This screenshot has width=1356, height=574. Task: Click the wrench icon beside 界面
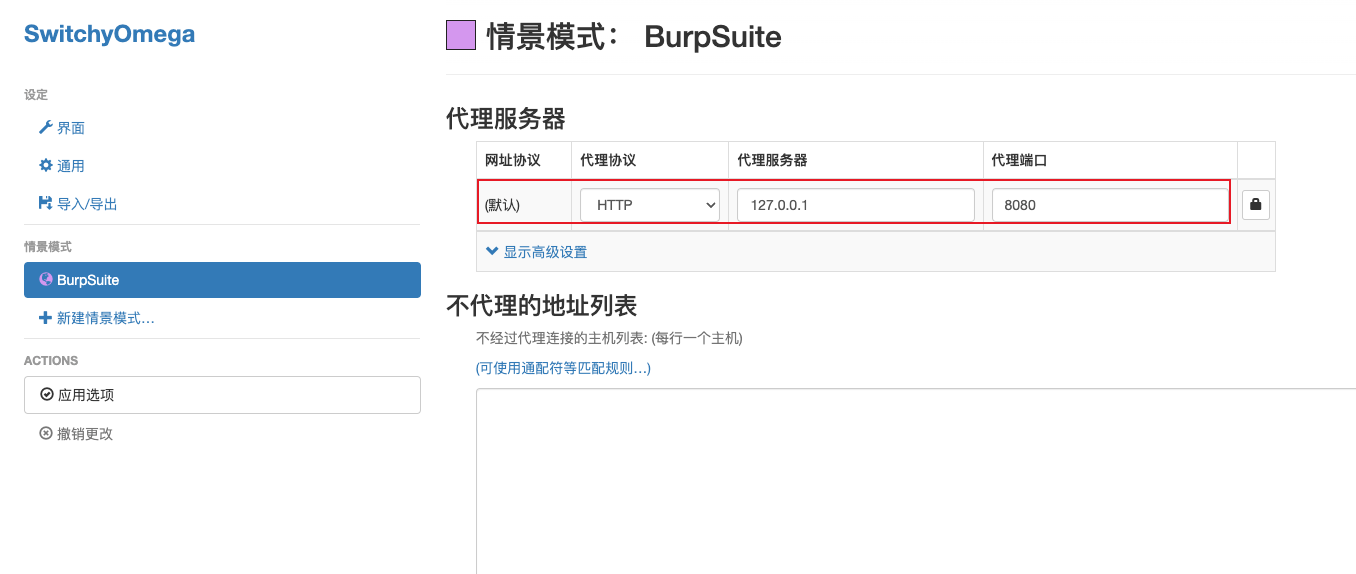(45, 128)
